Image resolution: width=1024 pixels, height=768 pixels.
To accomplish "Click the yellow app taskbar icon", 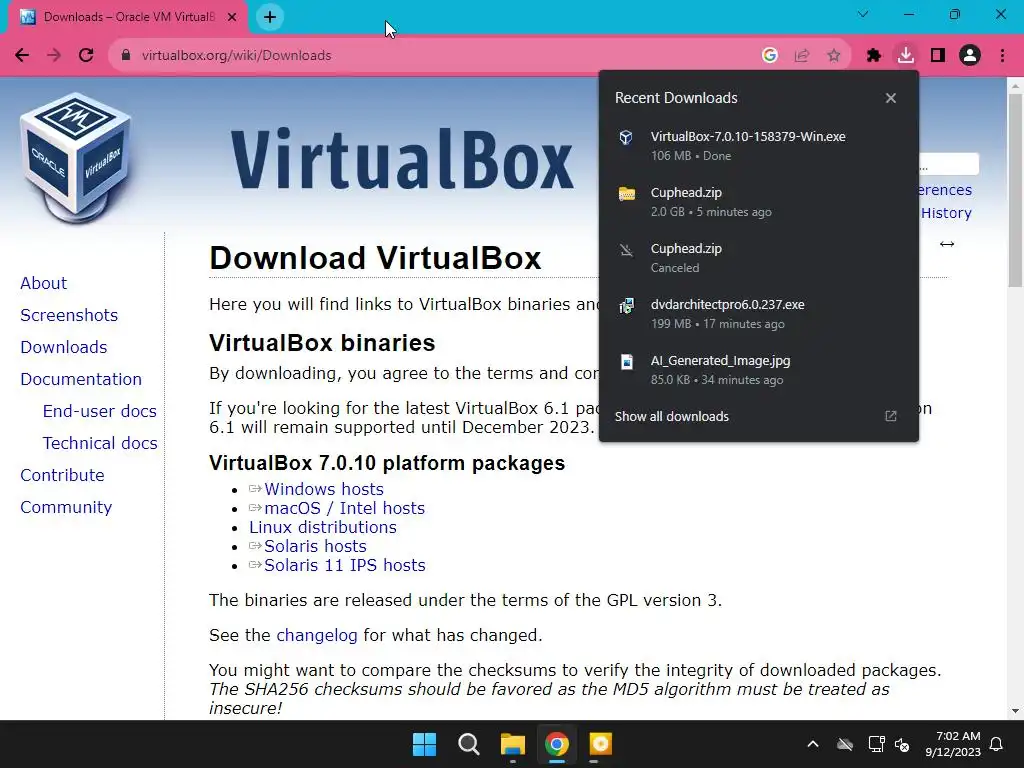I will click(600, 744).
